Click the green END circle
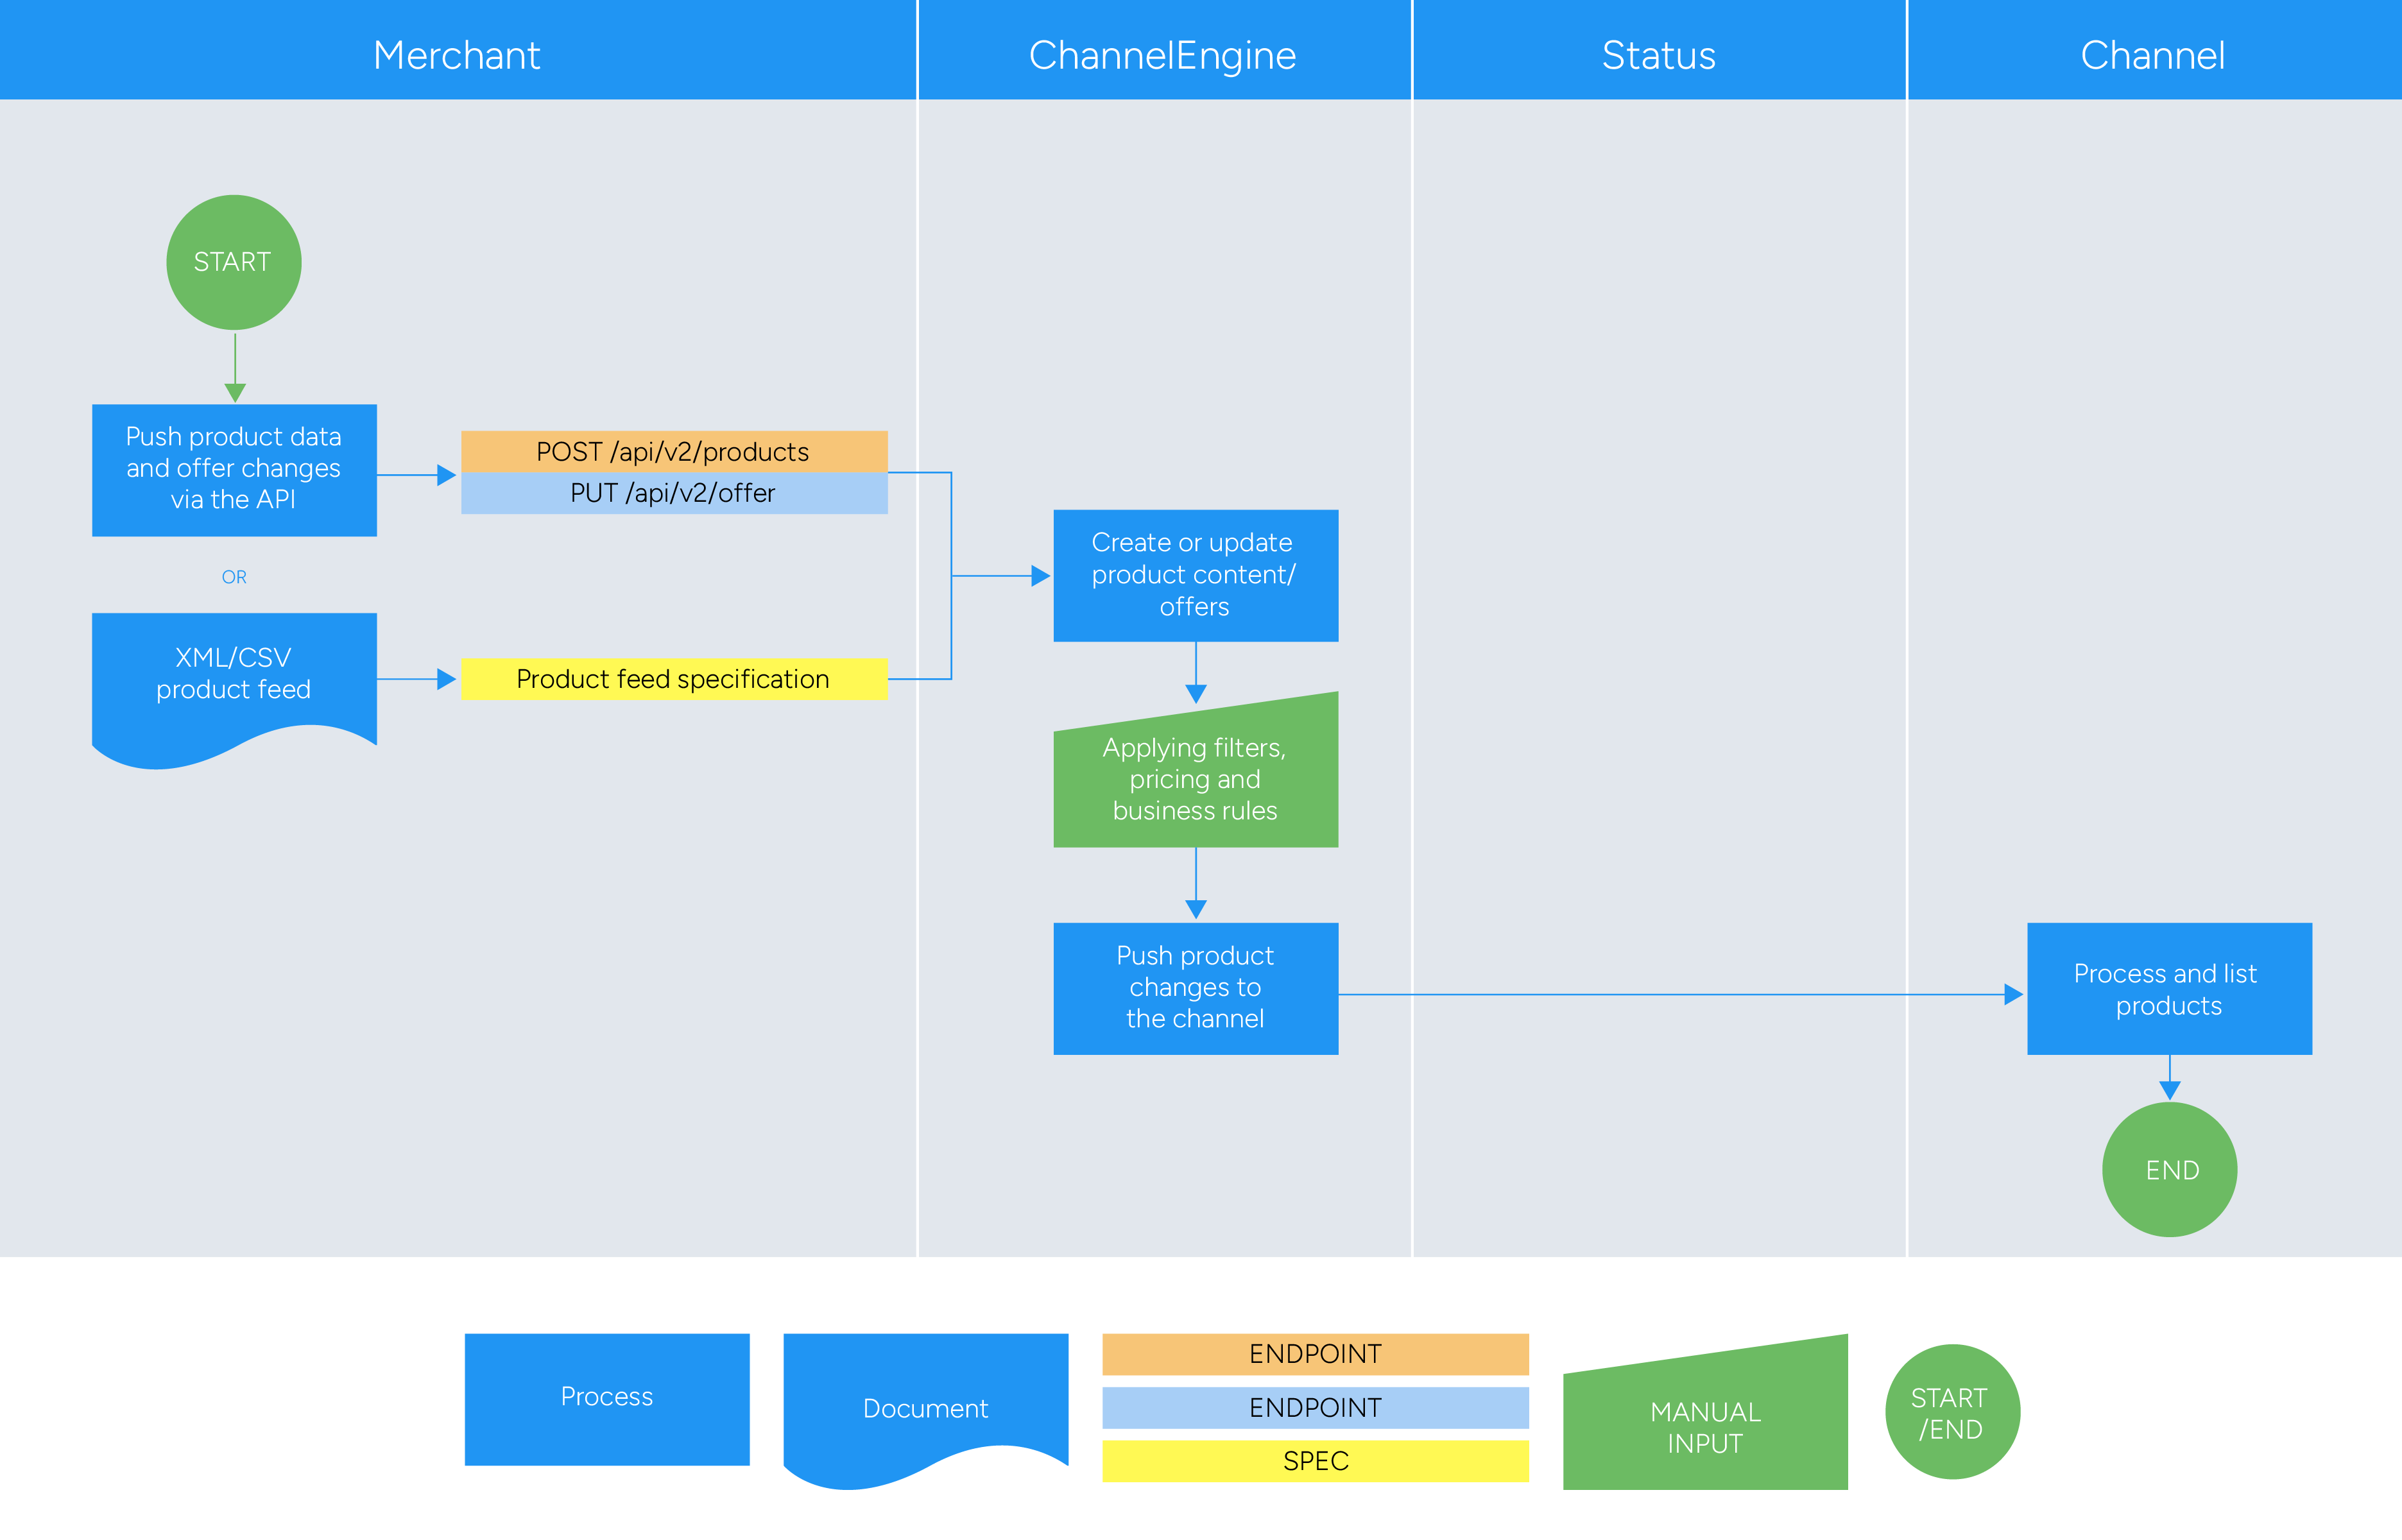The width and height of the screenshot is (2402, 1540). [2169, 1169]
